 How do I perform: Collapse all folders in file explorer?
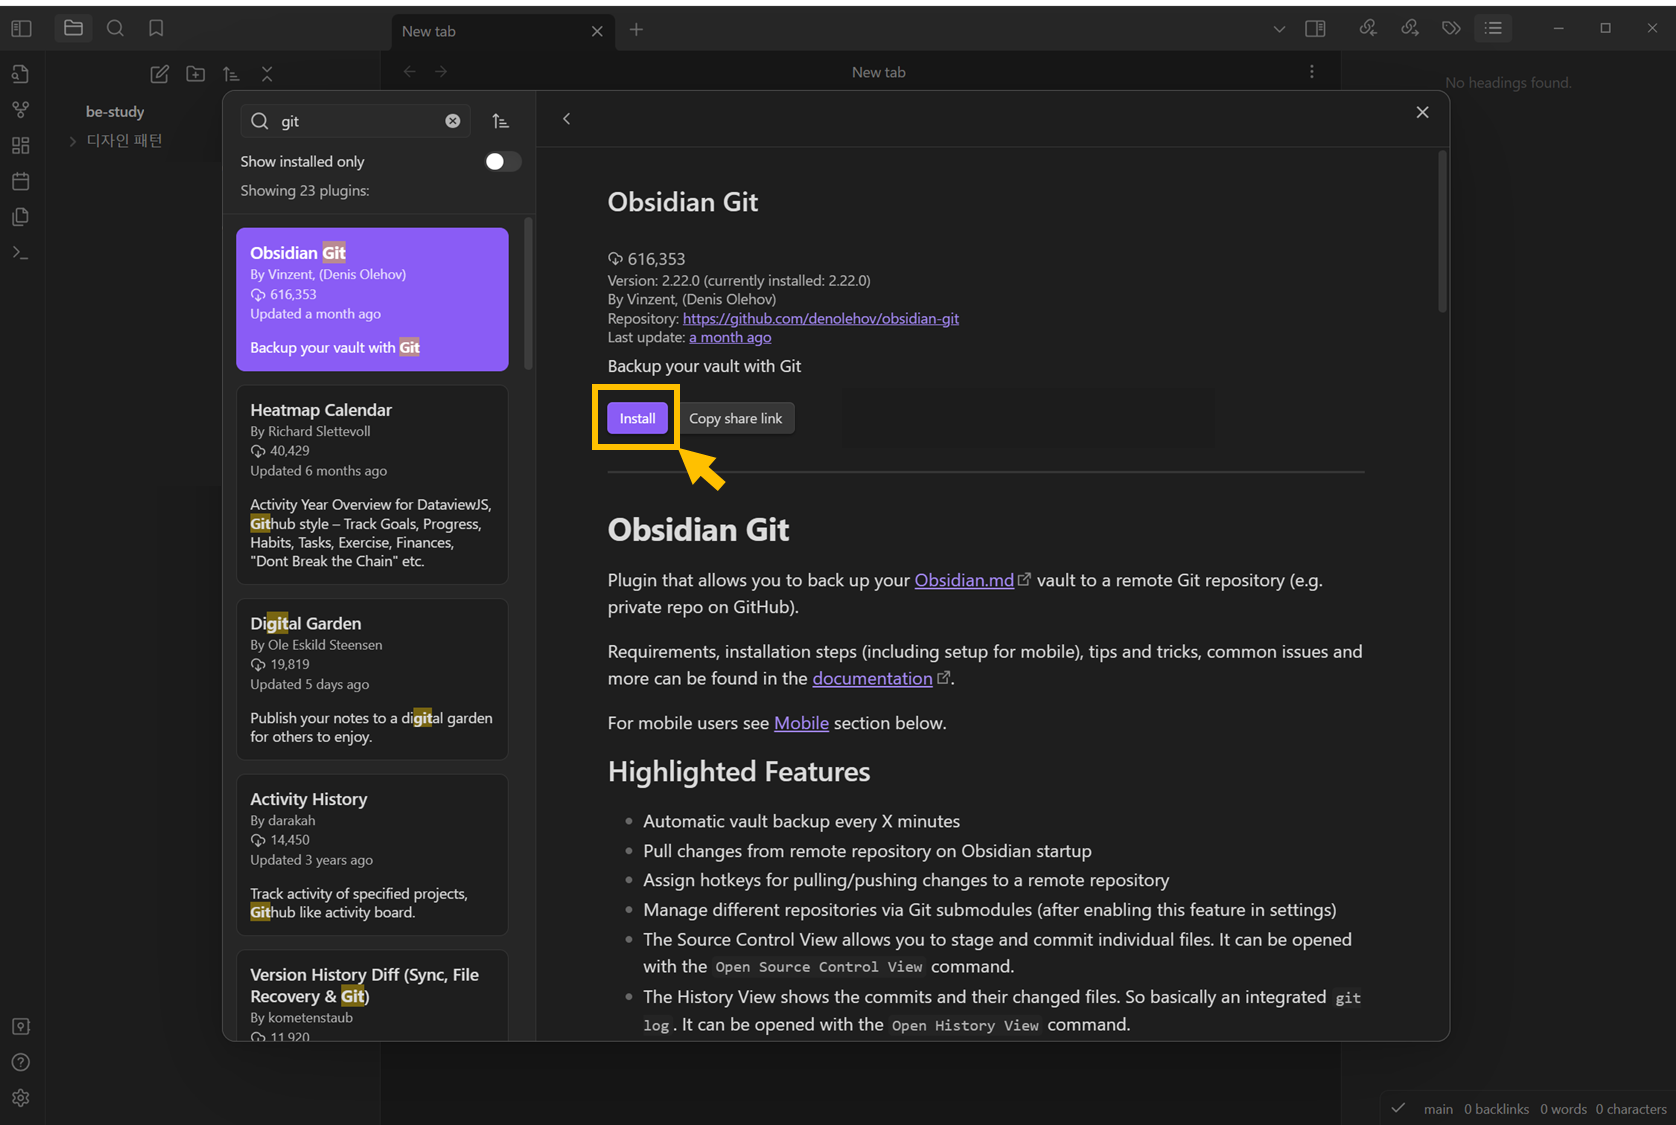267,74
